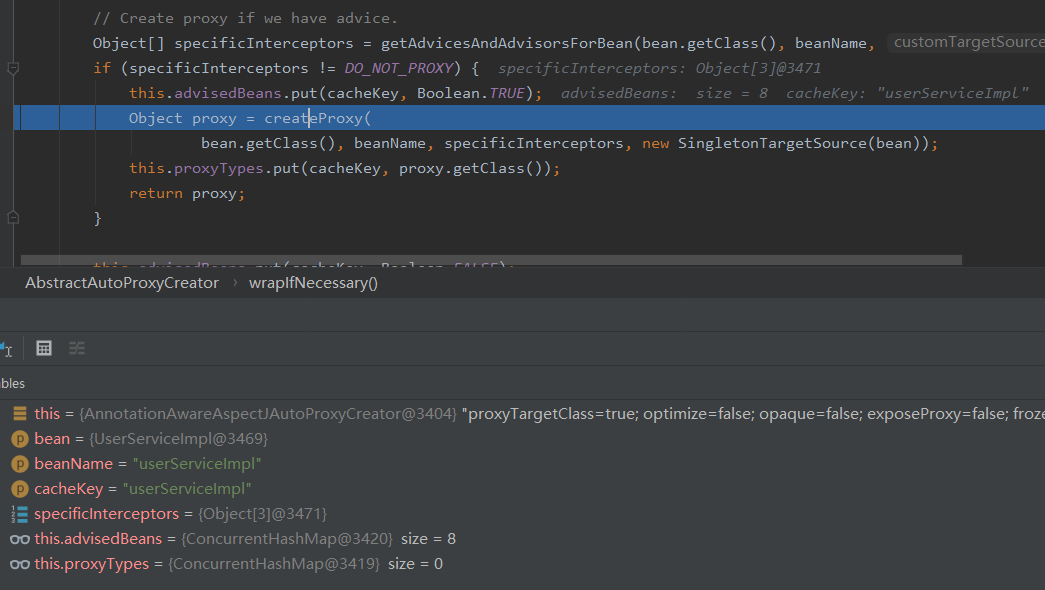
Task: Click the Variables panel header label
Action: pyautogui.click(x=13, y=384)
